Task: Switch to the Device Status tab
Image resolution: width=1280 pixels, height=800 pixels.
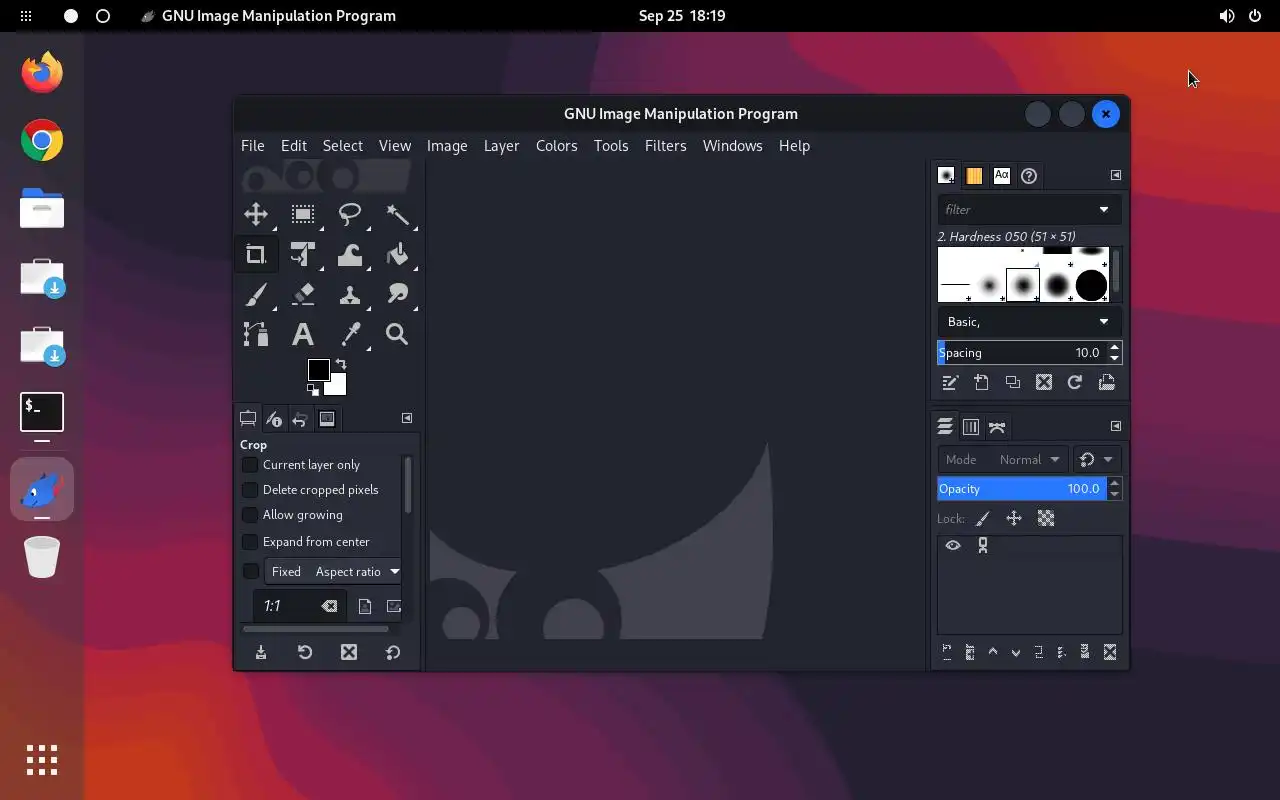Action: click(x=274, y=419)
